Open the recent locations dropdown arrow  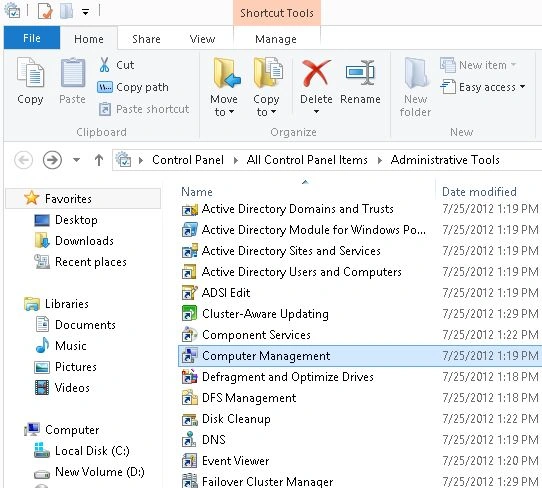76,160
